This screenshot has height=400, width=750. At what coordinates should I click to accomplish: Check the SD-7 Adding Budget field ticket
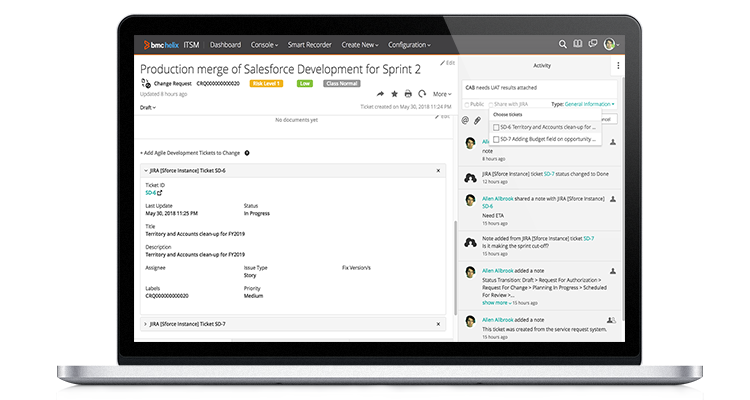497,139
